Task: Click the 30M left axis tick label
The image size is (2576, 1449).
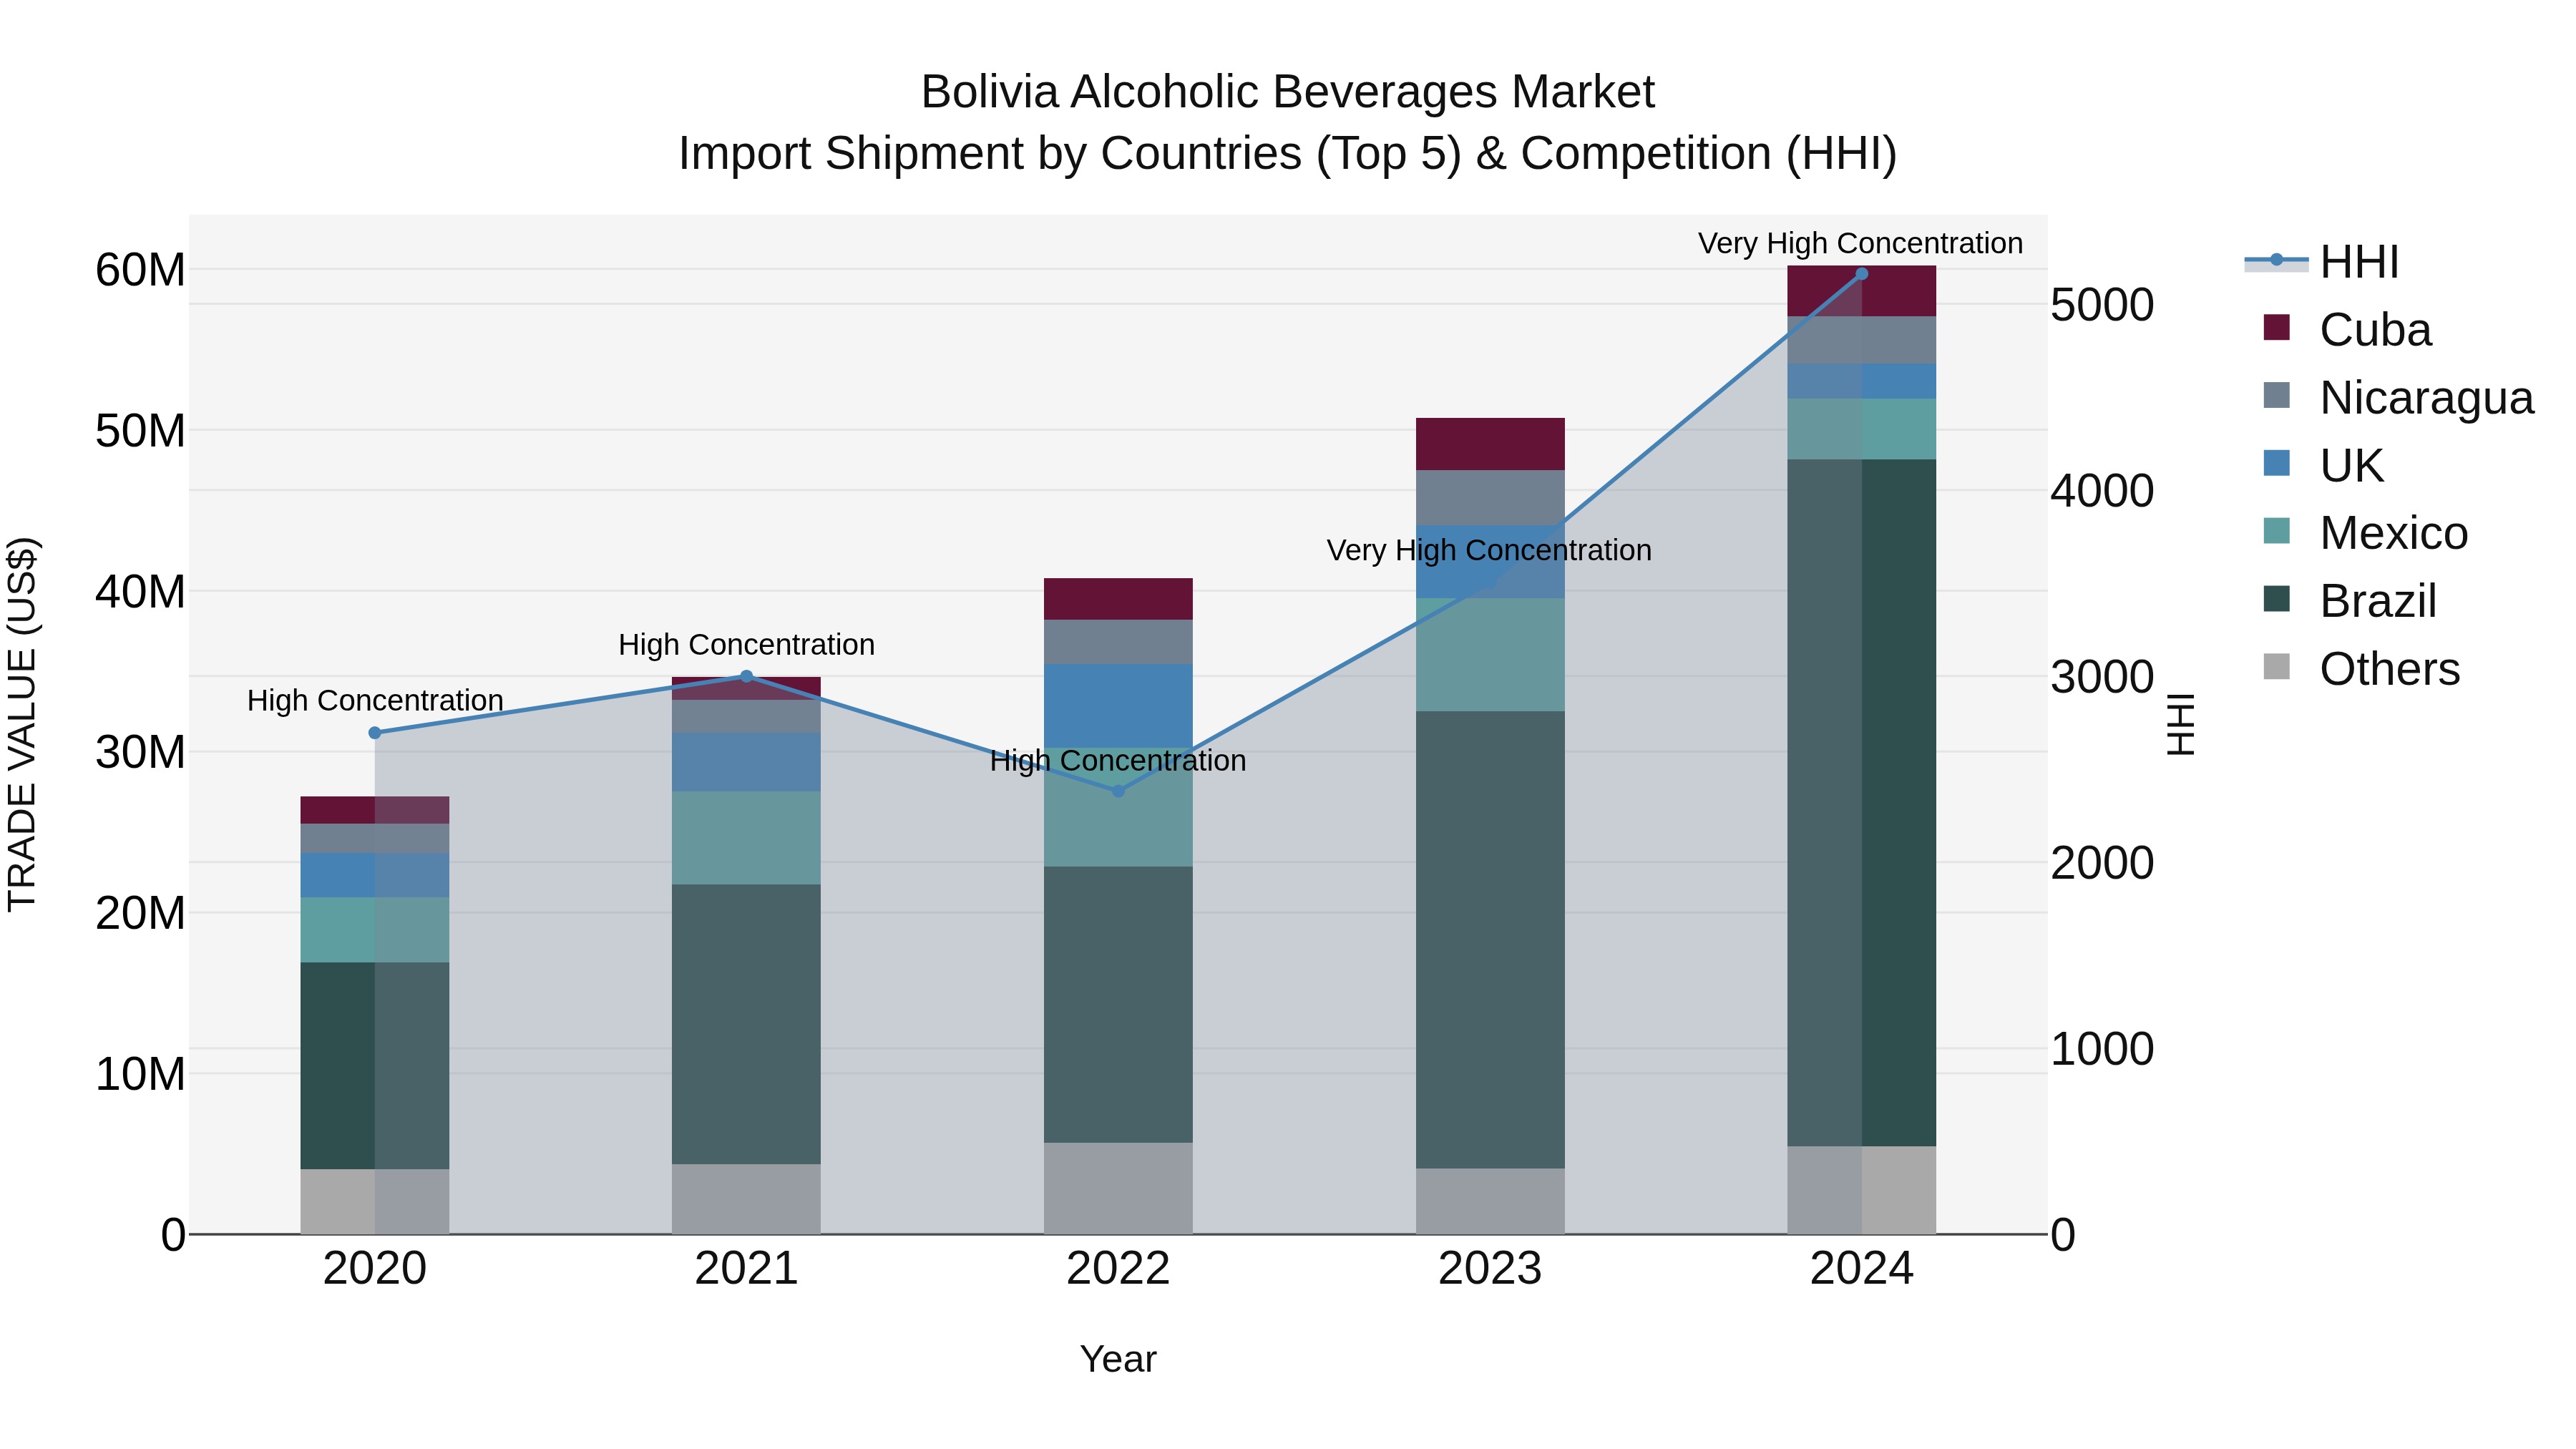Action: click(x=140, y=752)
